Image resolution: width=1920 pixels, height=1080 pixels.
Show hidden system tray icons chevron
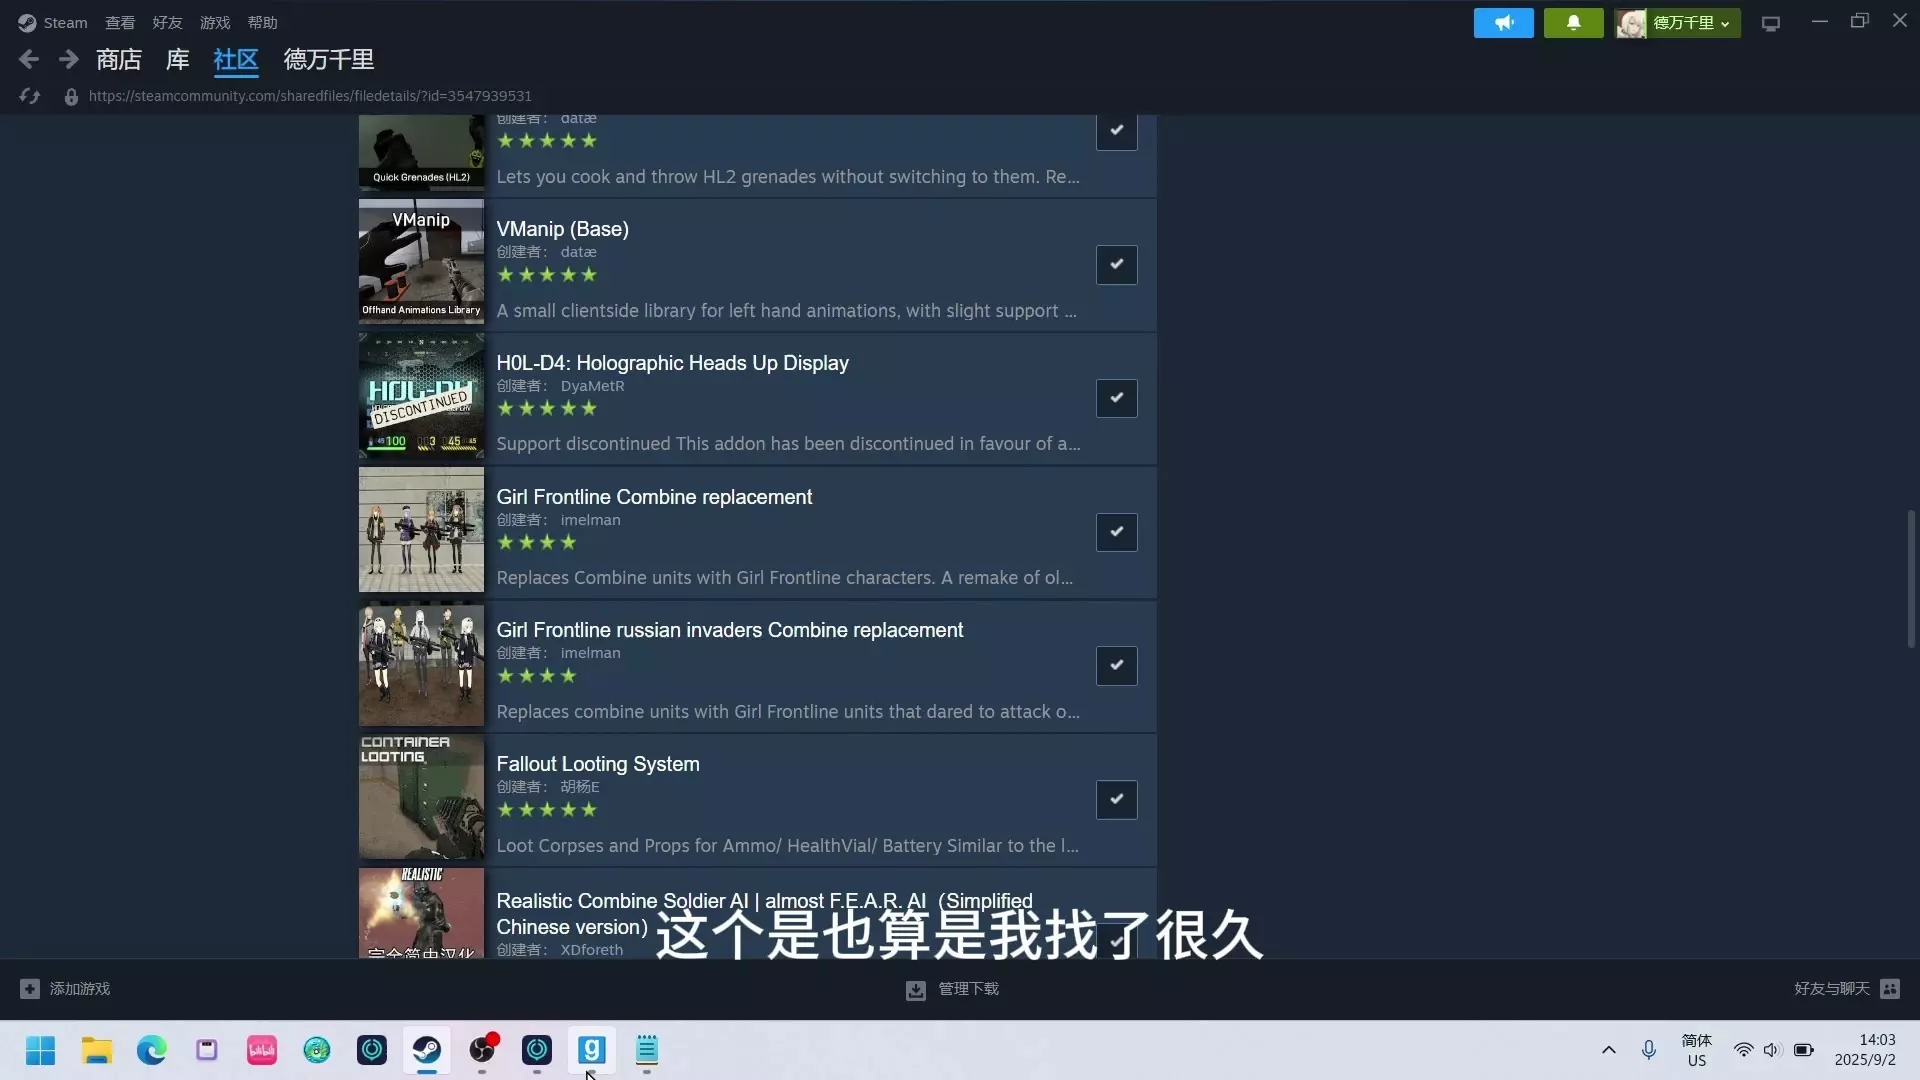(1608, 1050)
